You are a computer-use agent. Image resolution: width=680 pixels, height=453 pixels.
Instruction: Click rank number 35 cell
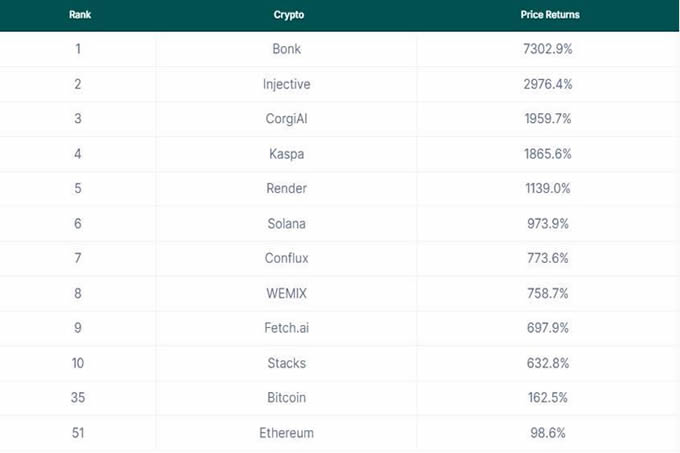pyautogui.click(x=78, y=398)
